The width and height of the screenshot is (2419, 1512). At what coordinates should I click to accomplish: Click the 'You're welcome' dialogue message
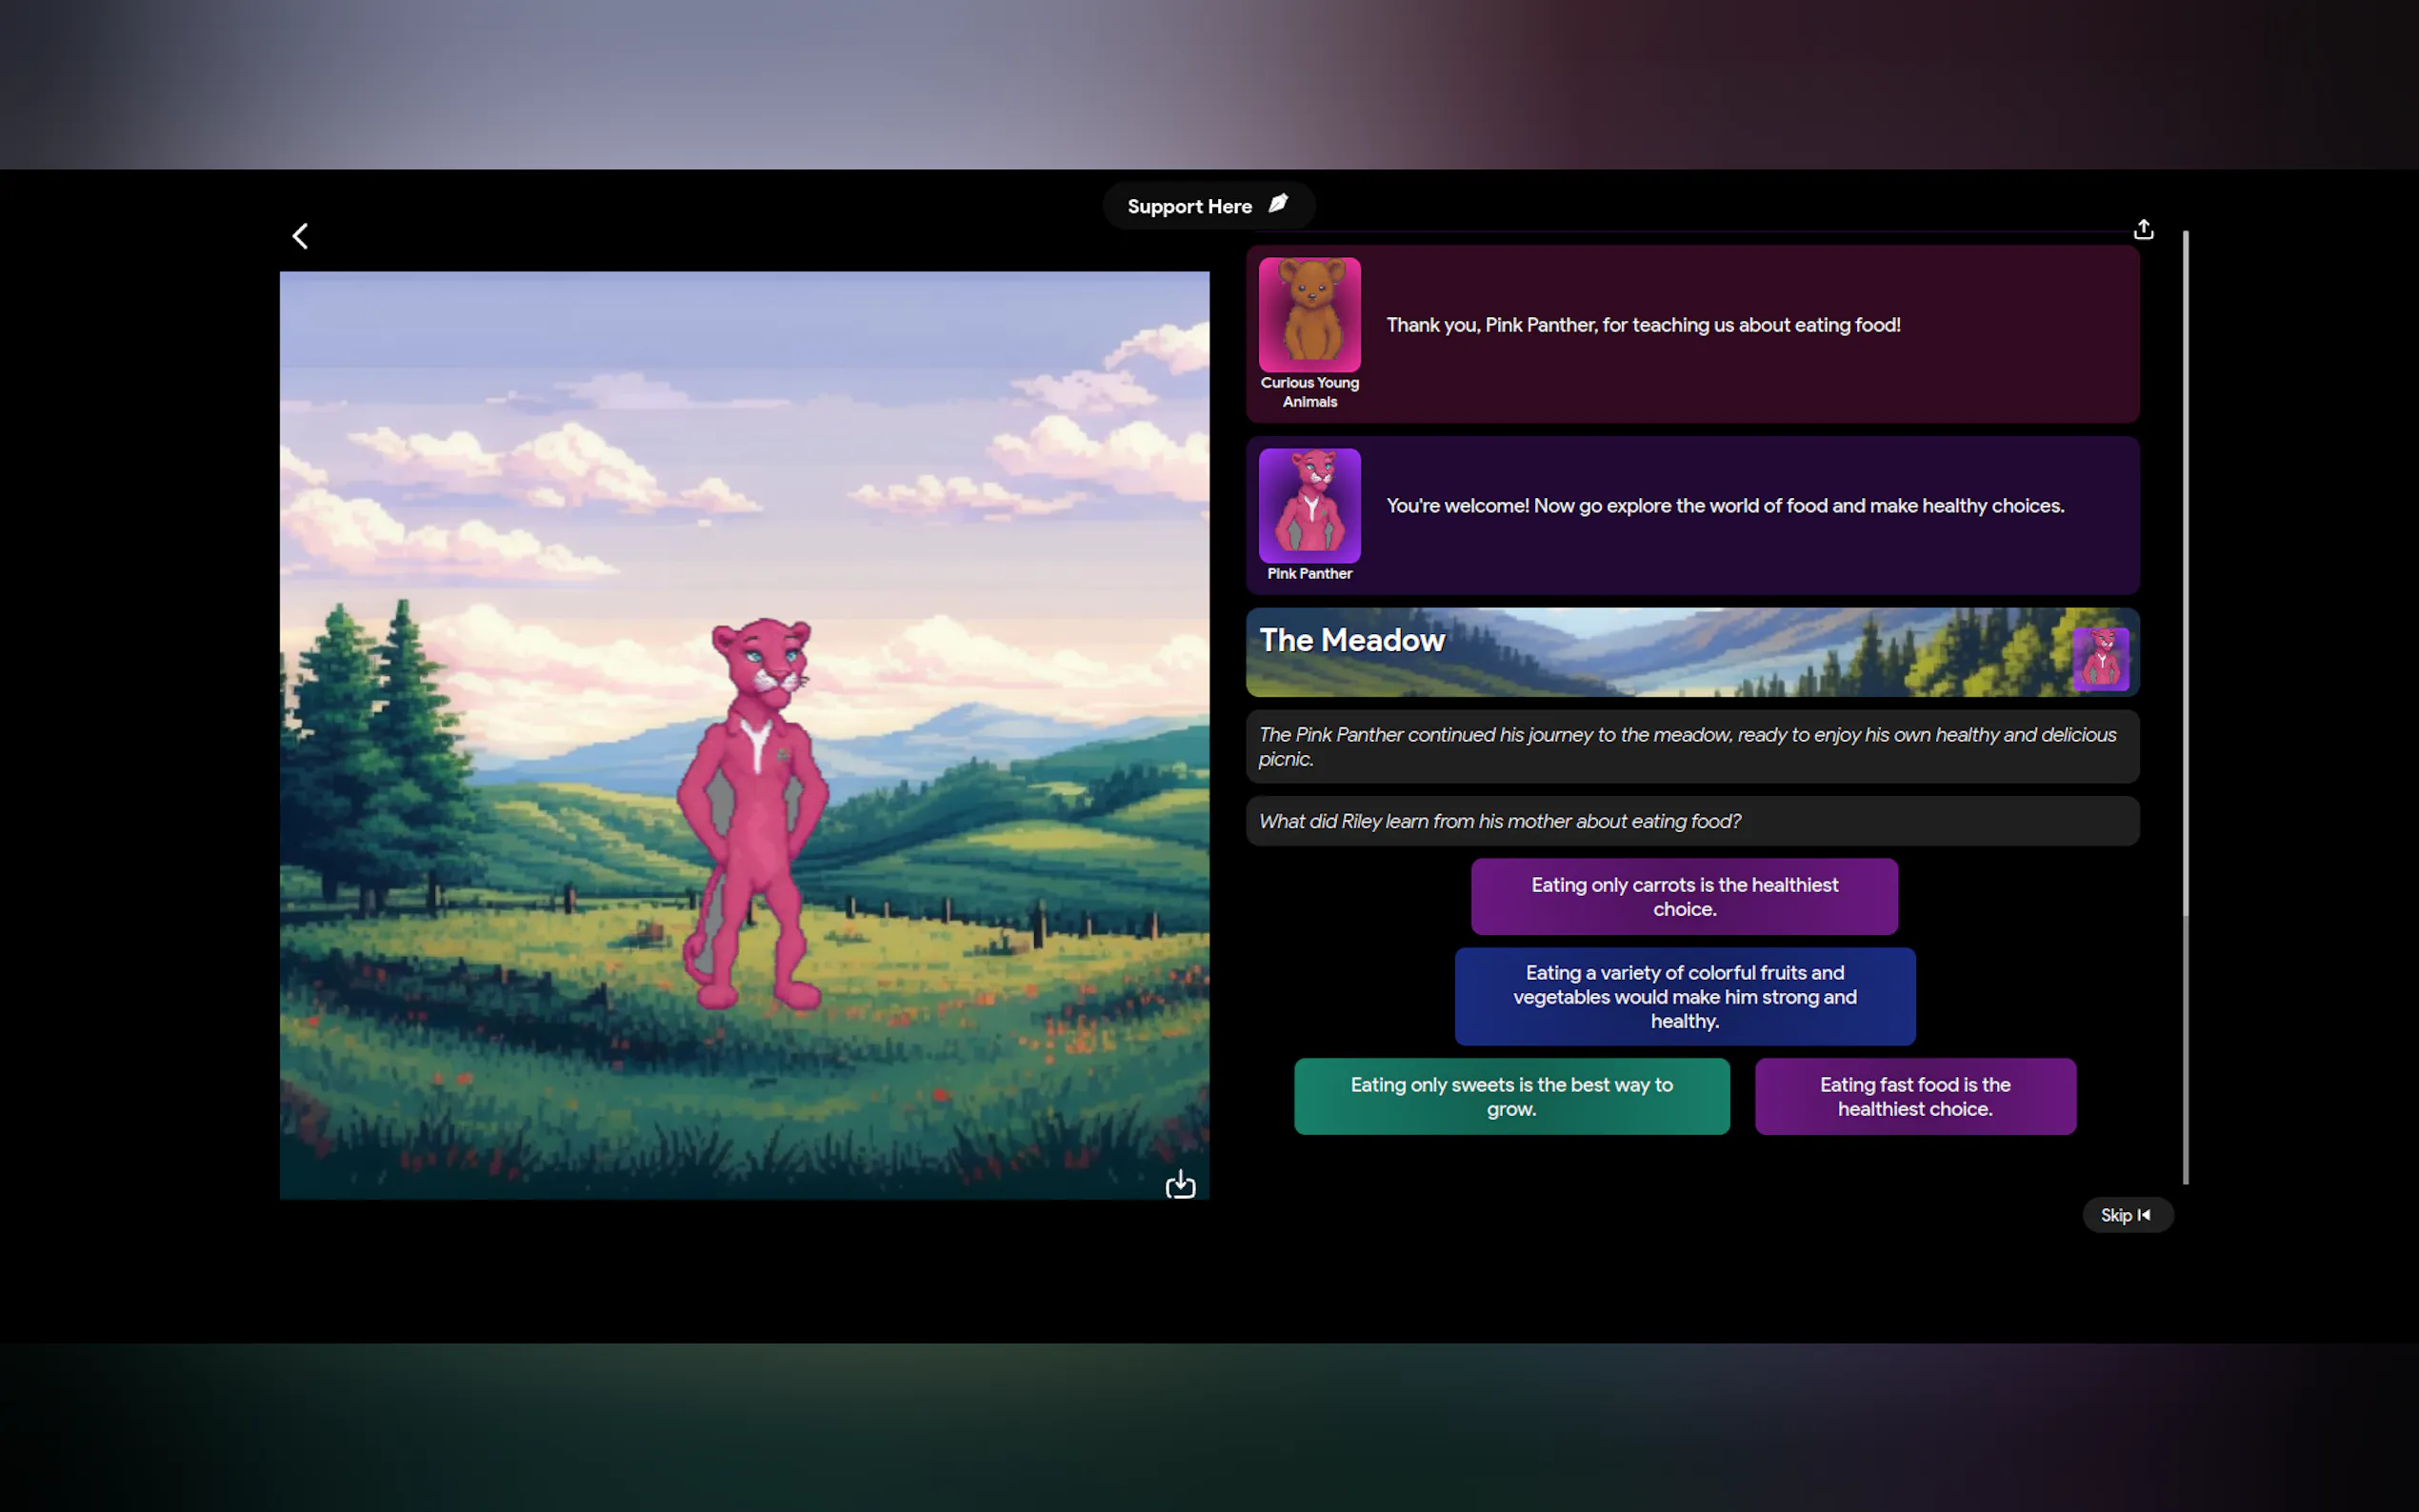(x=1724, y=506)
